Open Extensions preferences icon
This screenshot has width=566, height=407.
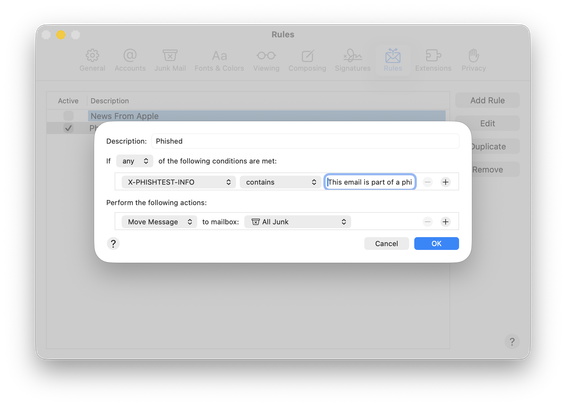coord(433,56)
